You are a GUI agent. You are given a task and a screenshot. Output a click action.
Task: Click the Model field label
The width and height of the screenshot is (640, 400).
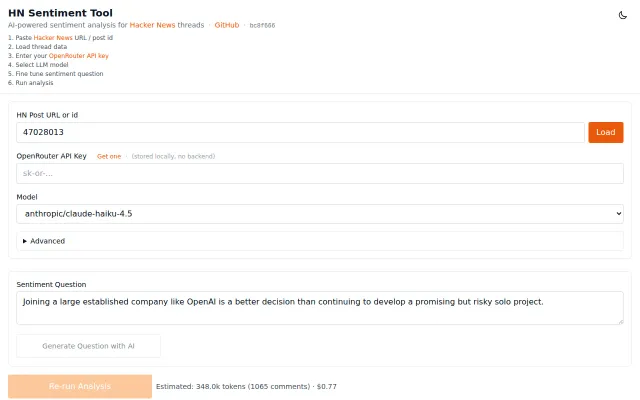point(27,197)
